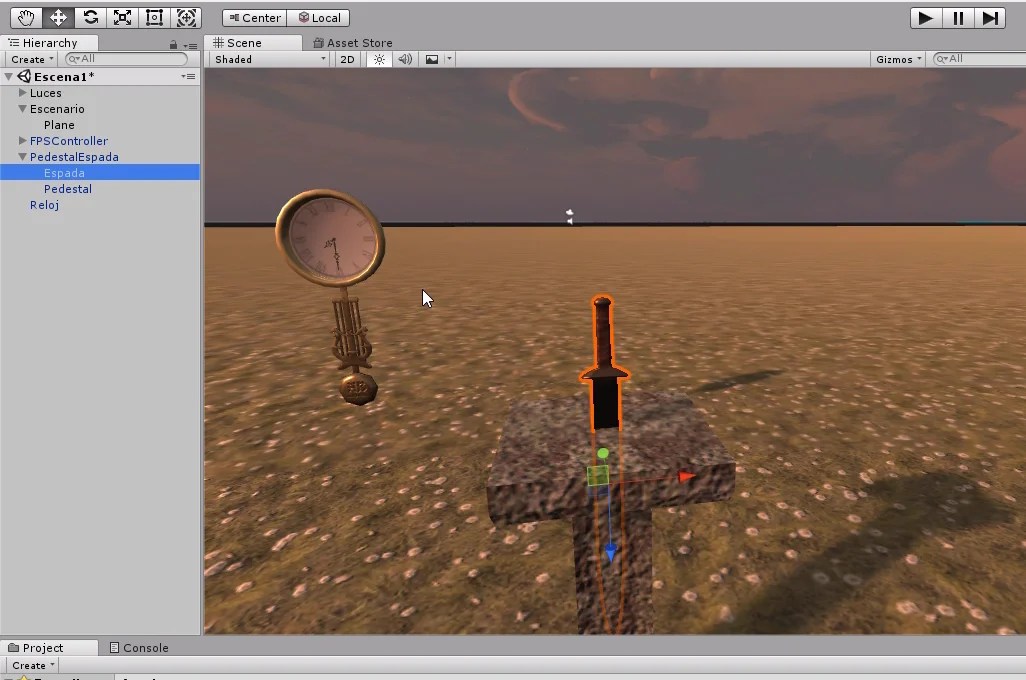Open the Shaded draw mode dropdown
Viewport: 1026px width, 680px height.
[x=268, y=59]
